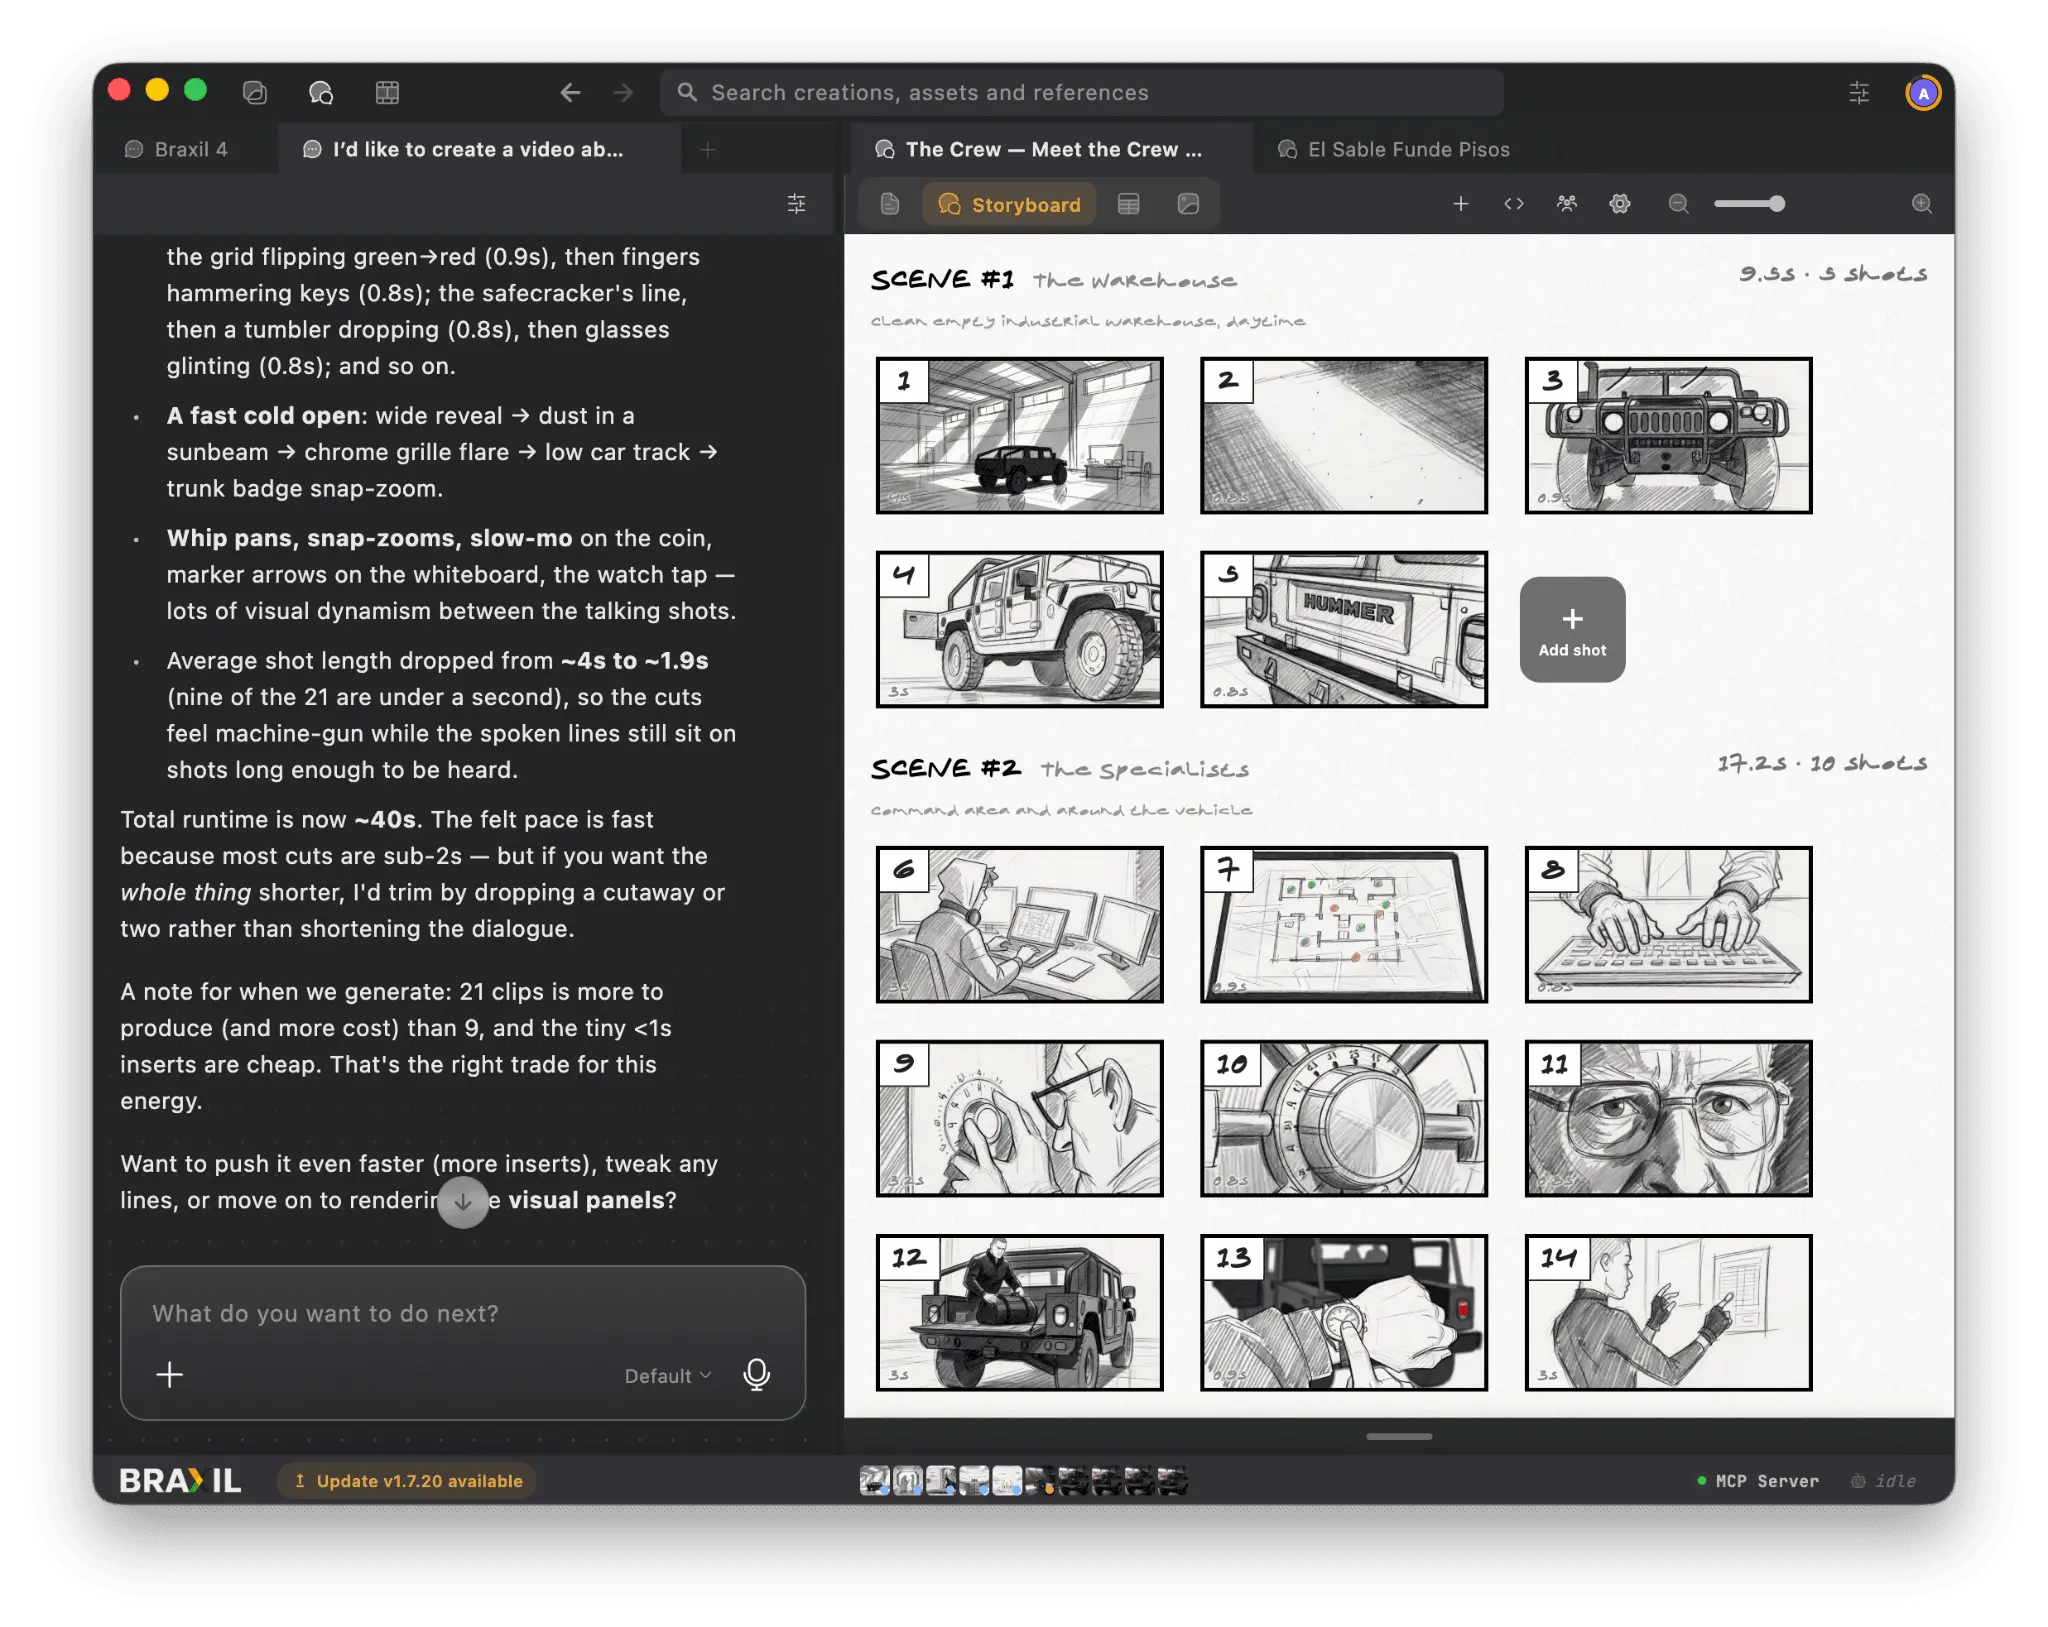The width and height of the screenshot is (2048, 1627).
Task: Open the storyboard settings gear icon
Action: 1620,204
